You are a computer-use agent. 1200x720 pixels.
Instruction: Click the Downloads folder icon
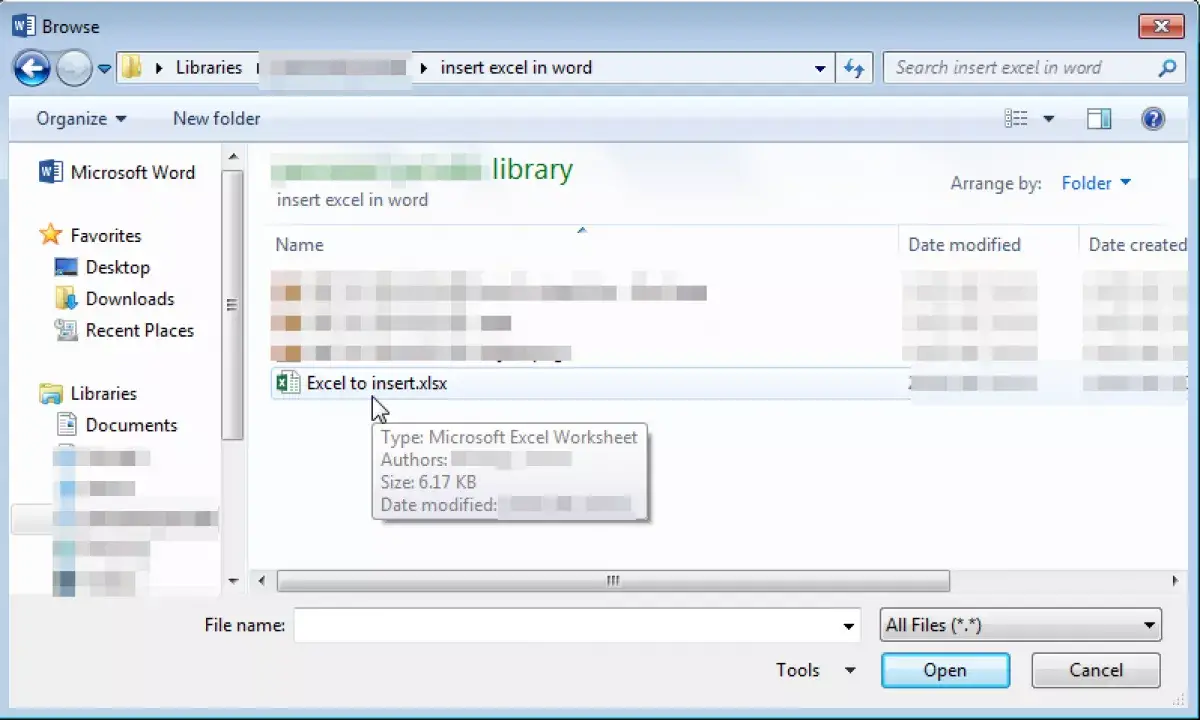[66, 298]
